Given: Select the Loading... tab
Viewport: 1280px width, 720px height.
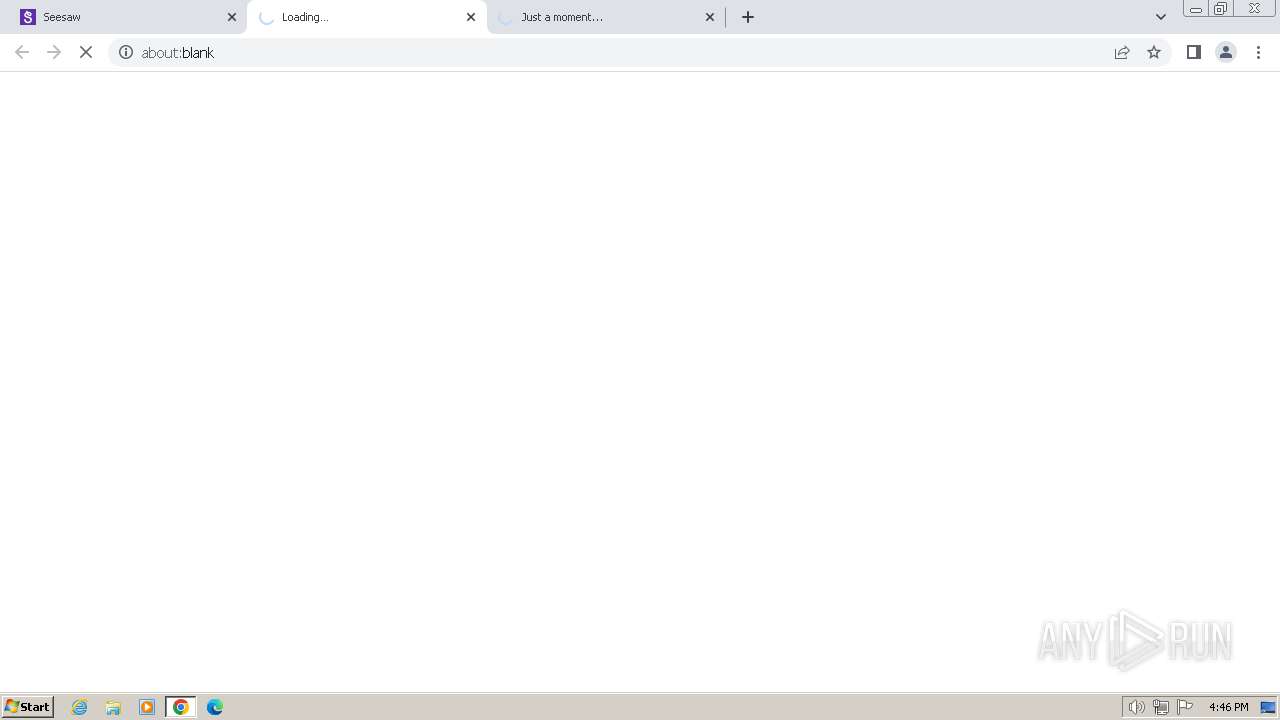Looking at the screenshot, I should coord(366,17).
